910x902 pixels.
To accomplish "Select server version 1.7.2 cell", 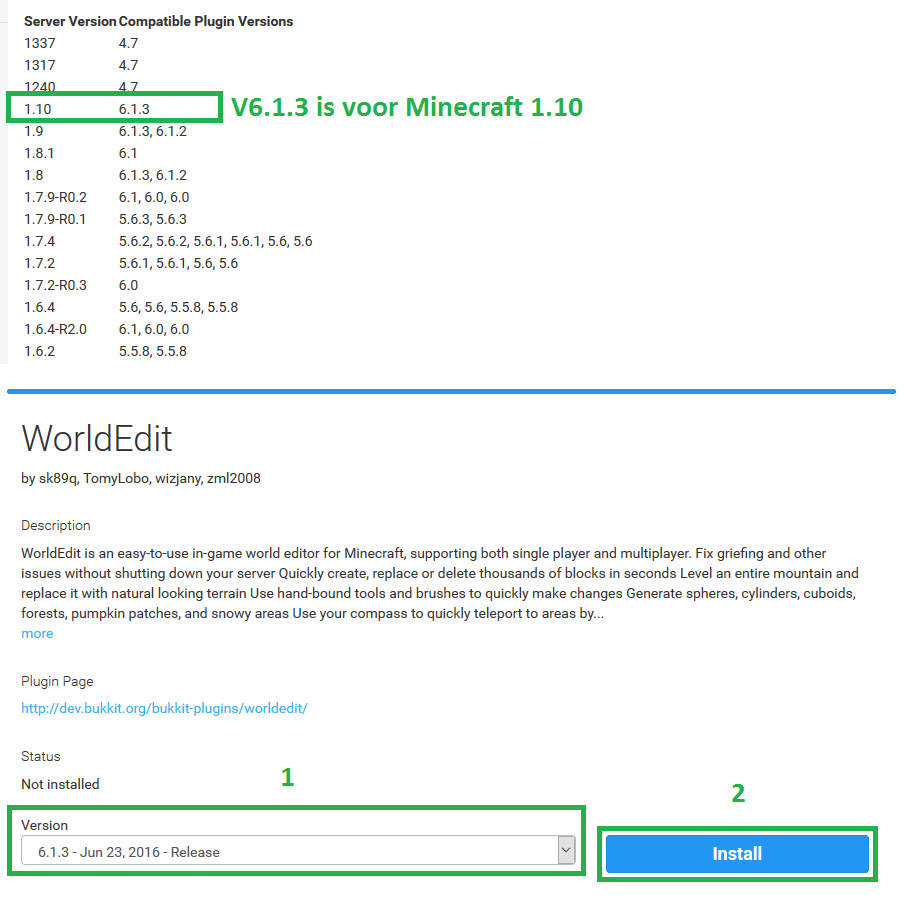I will [39, 264].
